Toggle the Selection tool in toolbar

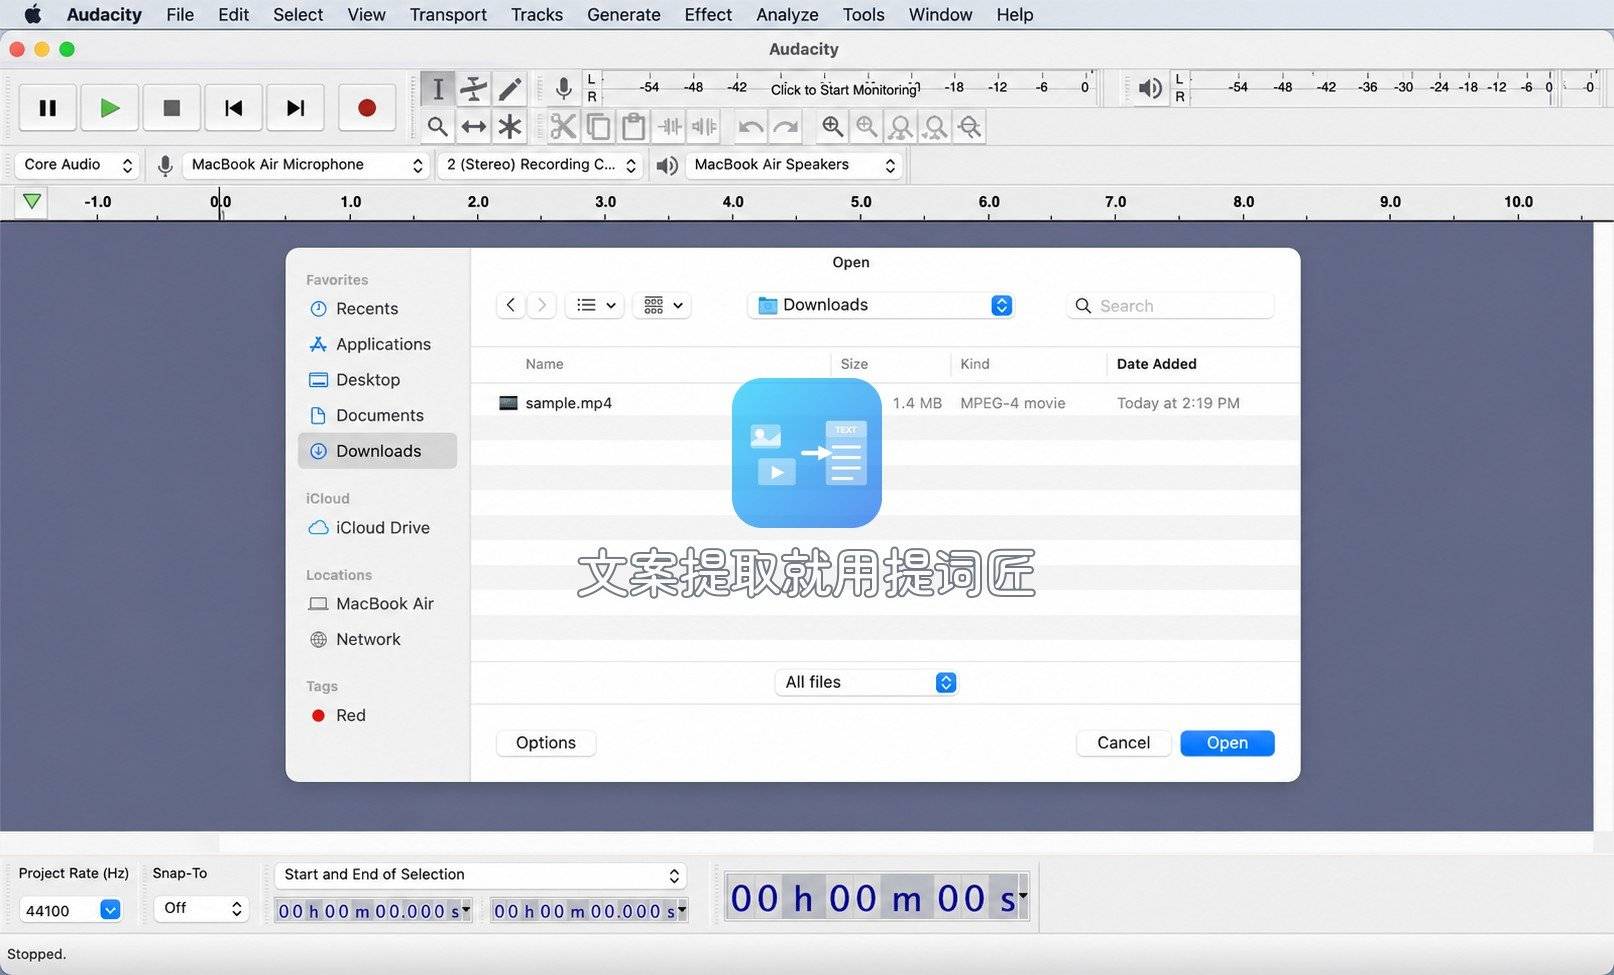[438, 89]
